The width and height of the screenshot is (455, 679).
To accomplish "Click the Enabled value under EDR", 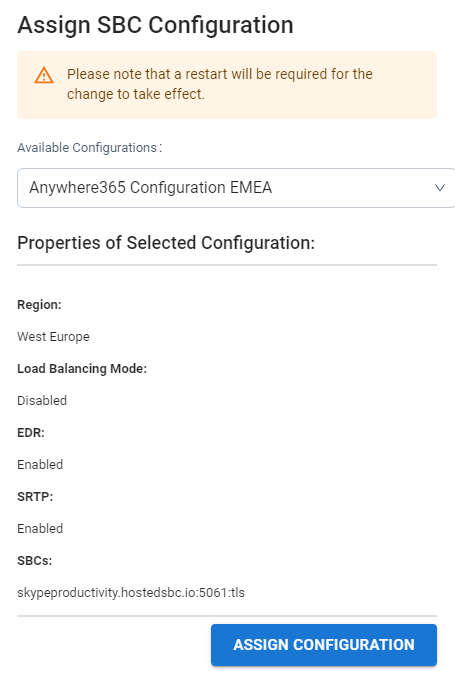I will click(x=40, y=465).
